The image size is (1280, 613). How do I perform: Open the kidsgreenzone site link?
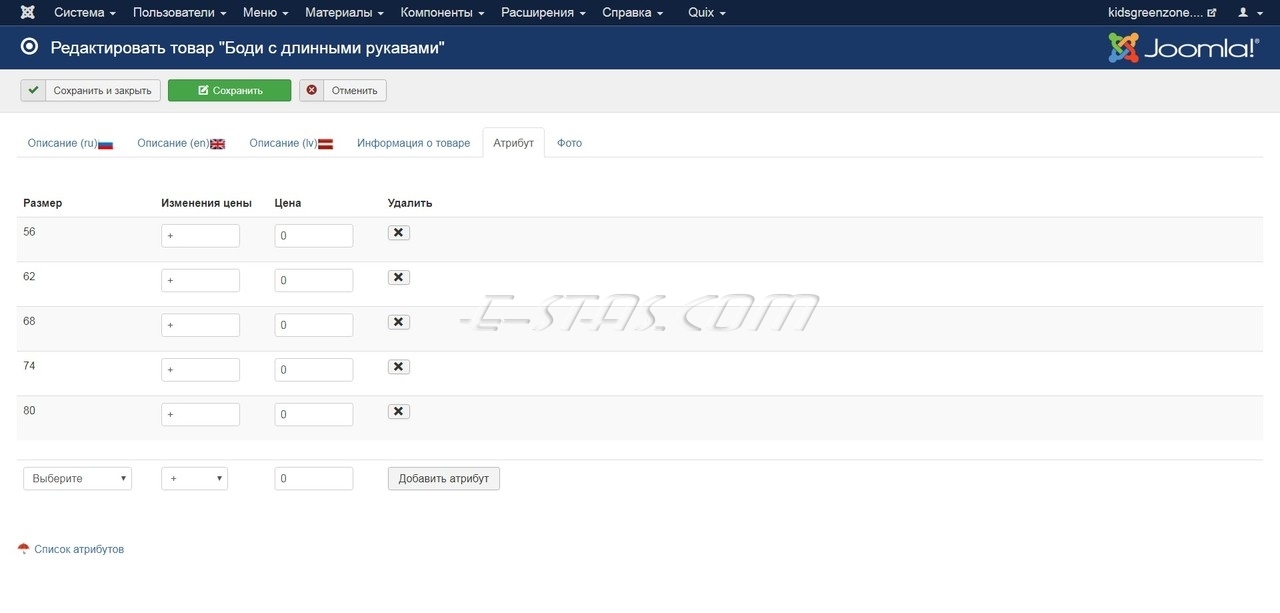(1162, 12)
